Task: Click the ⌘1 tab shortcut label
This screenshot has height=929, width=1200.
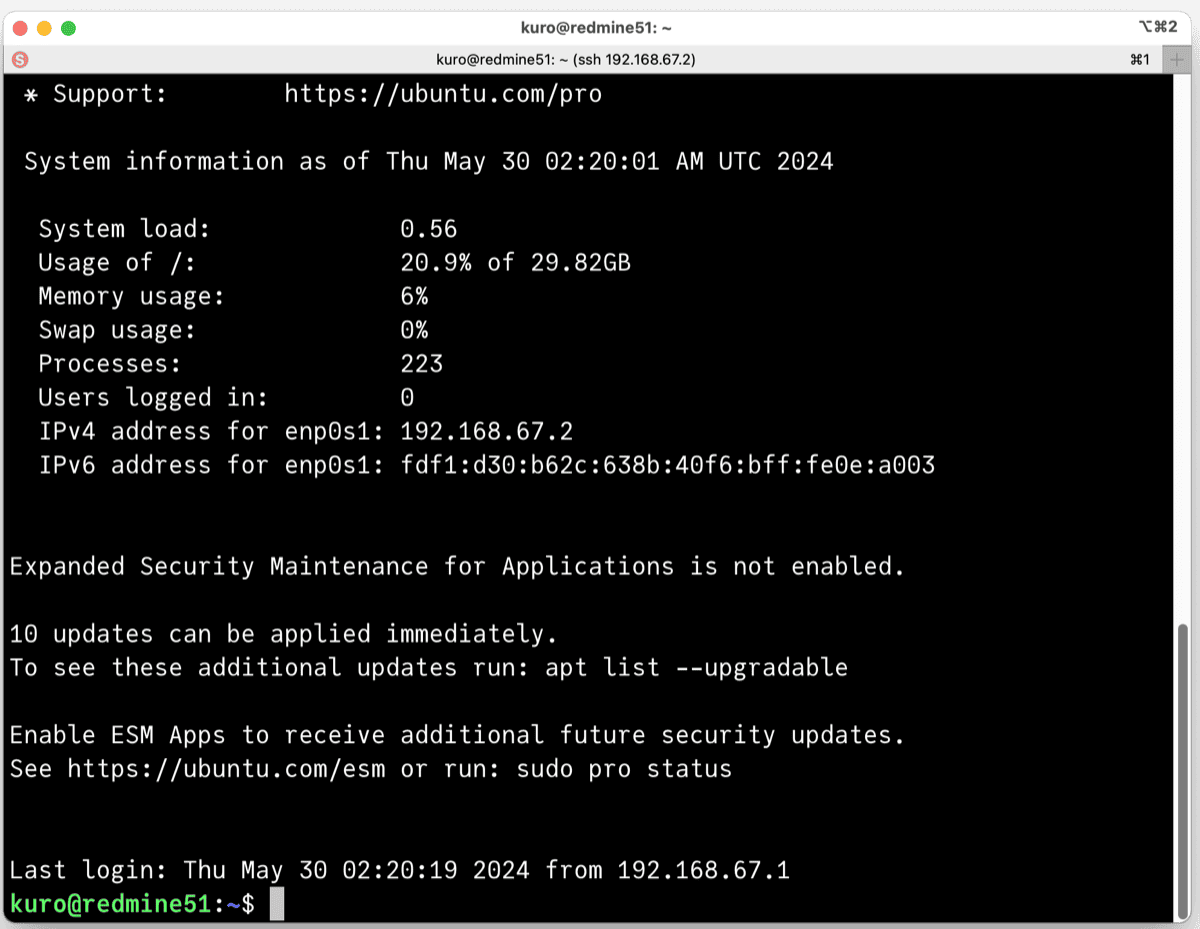Action: pos(1140,60)
